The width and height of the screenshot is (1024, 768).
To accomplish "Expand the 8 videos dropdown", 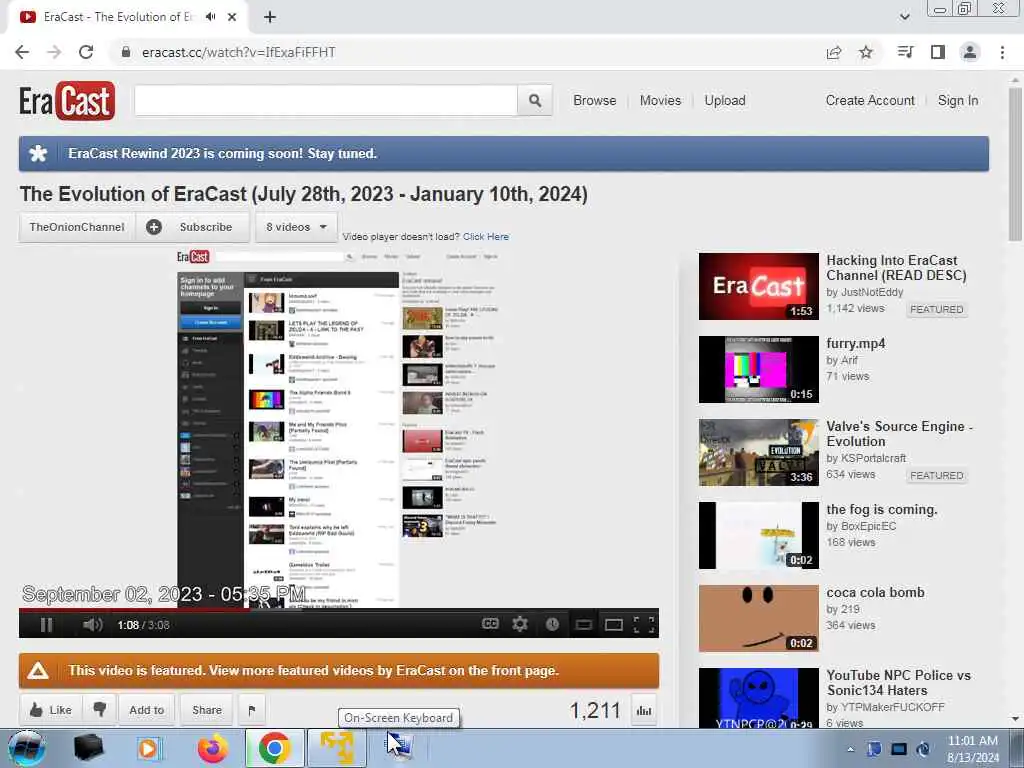I will click(296, 227).
